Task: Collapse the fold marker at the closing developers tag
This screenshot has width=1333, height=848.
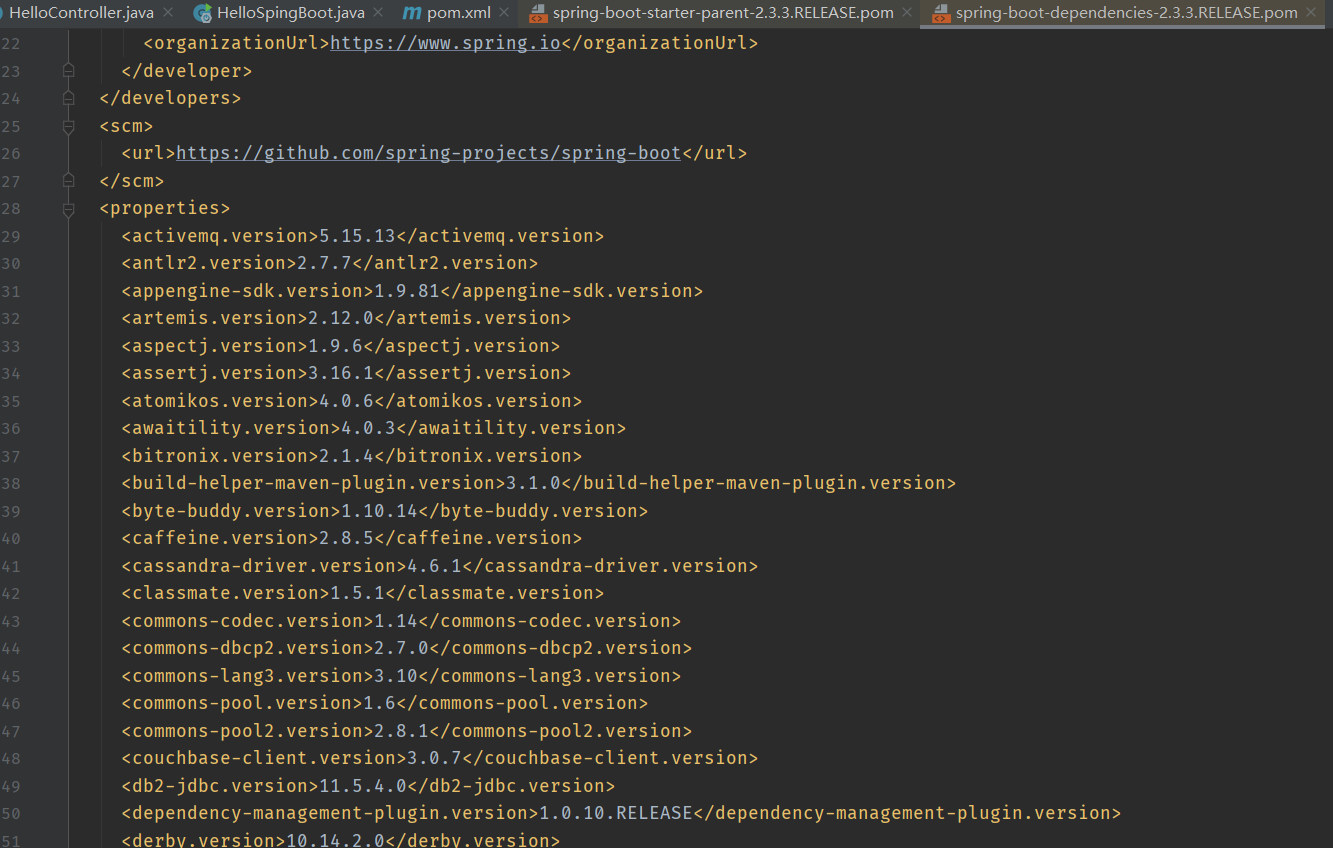Action: click(x=68, y=98)
